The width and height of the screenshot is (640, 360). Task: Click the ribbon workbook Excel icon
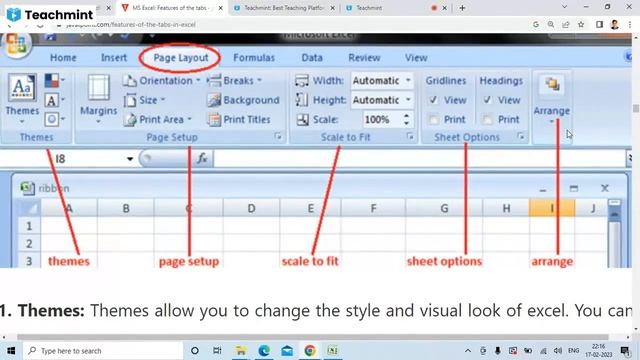pos(27,188)
